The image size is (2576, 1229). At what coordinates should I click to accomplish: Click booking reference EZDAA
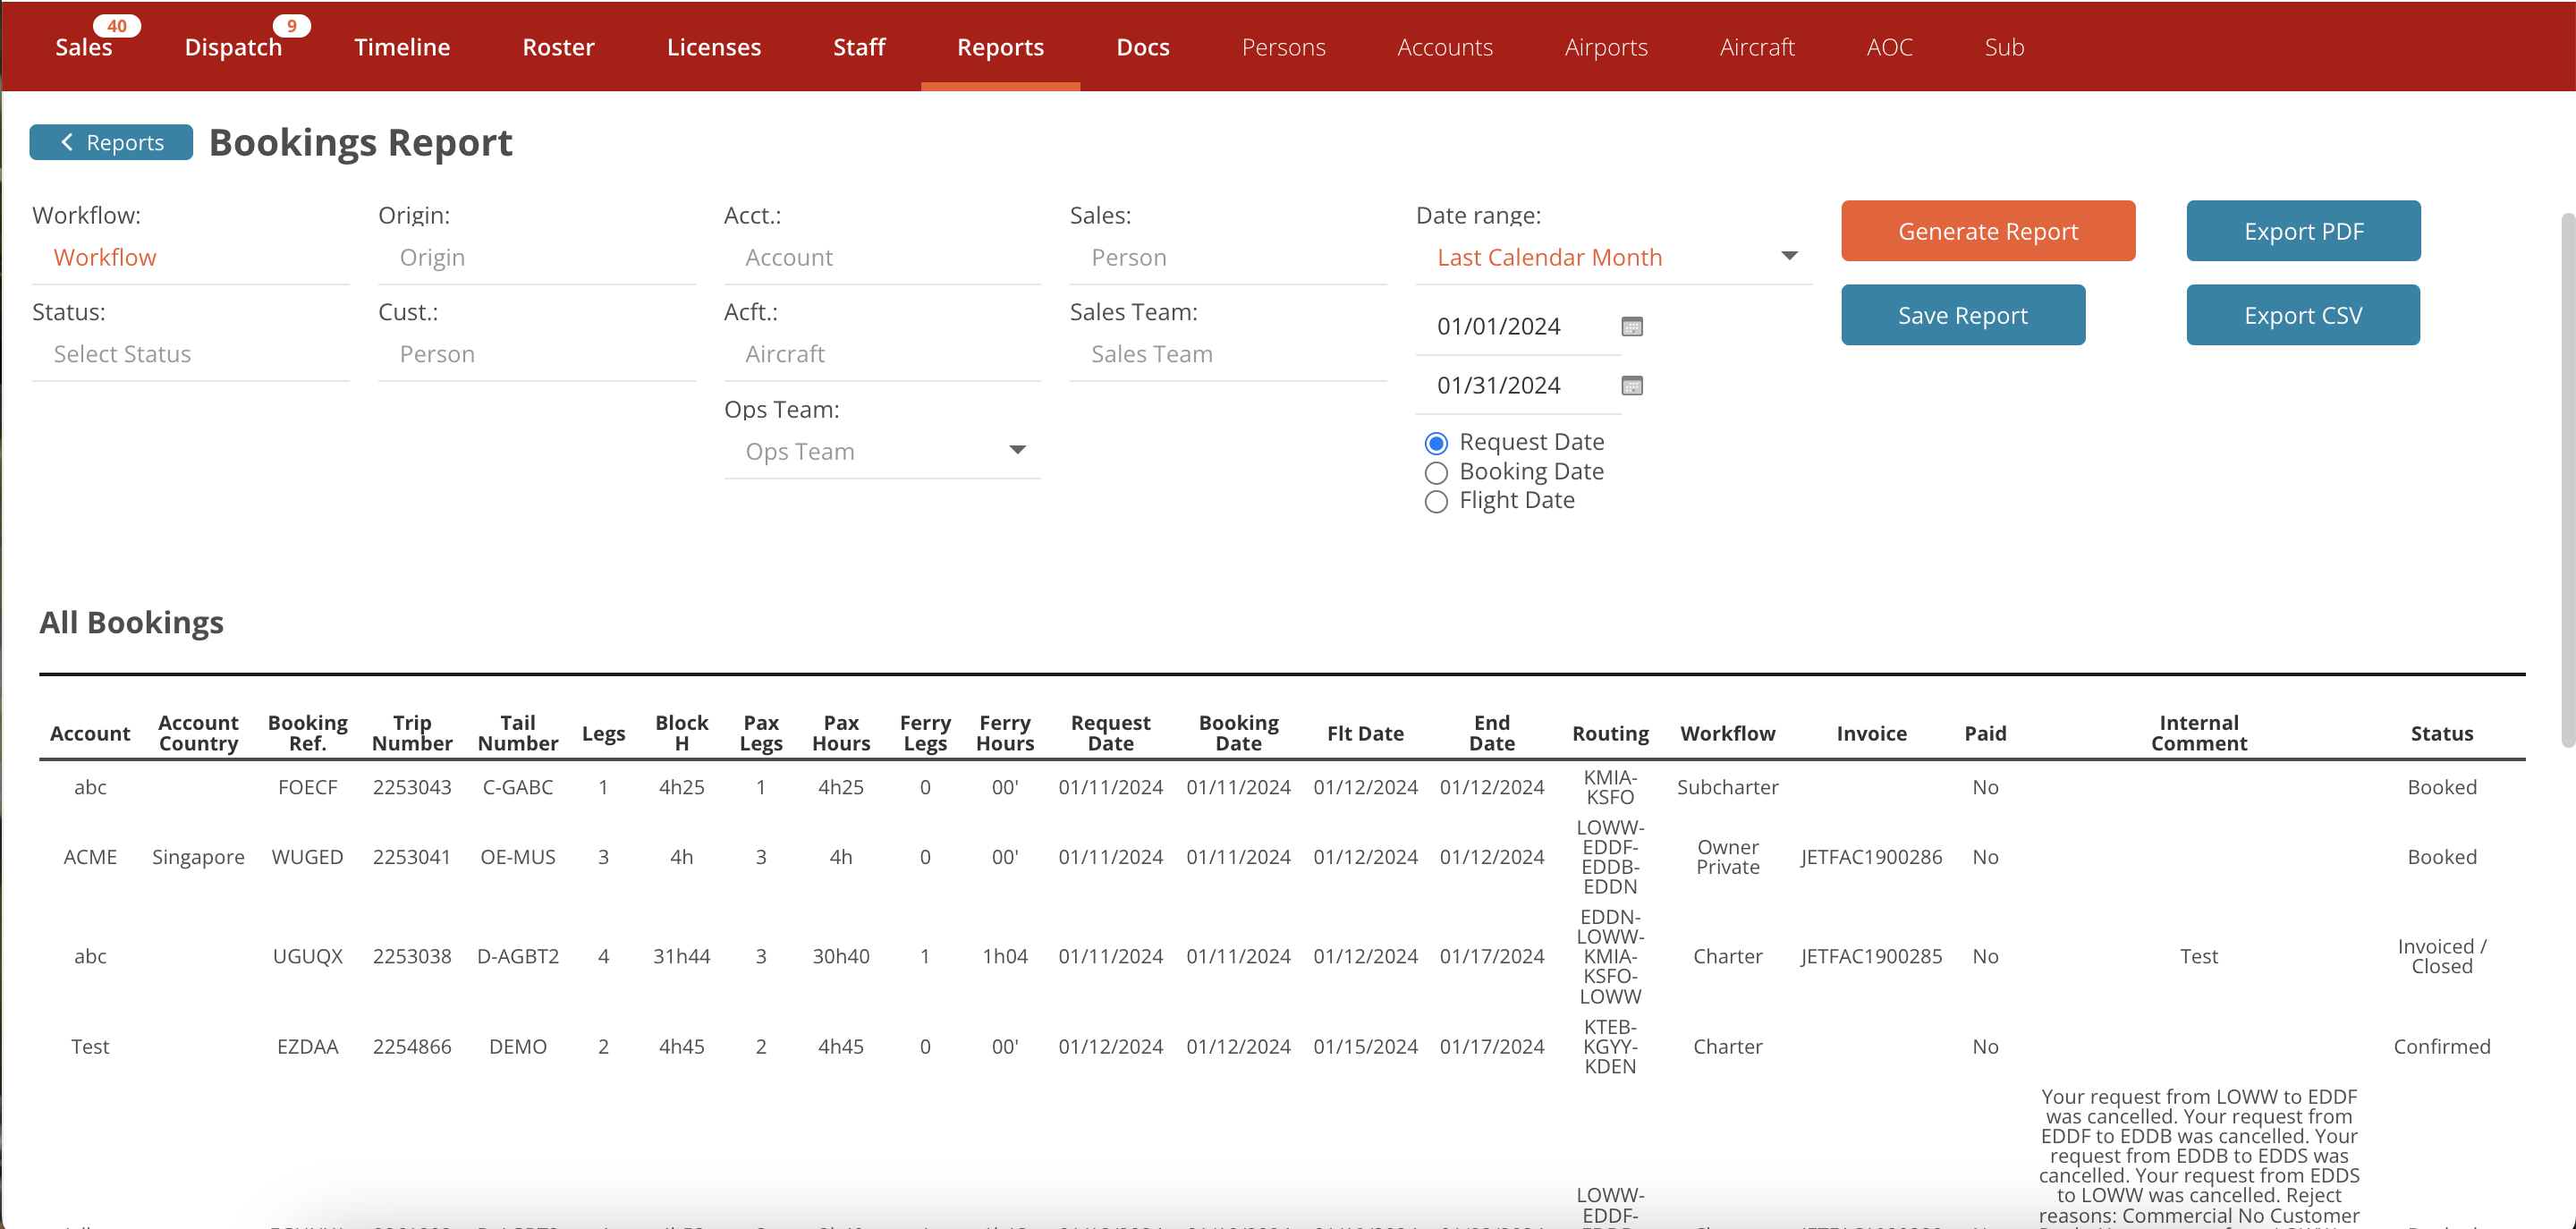[x=308, y=1047]
